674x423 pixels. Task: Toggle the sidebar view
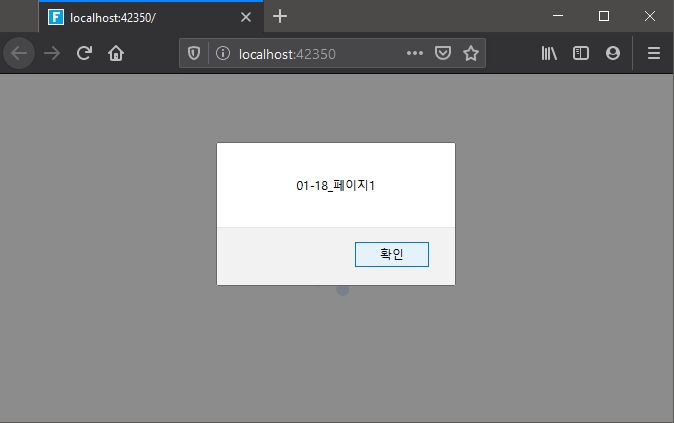580,54
